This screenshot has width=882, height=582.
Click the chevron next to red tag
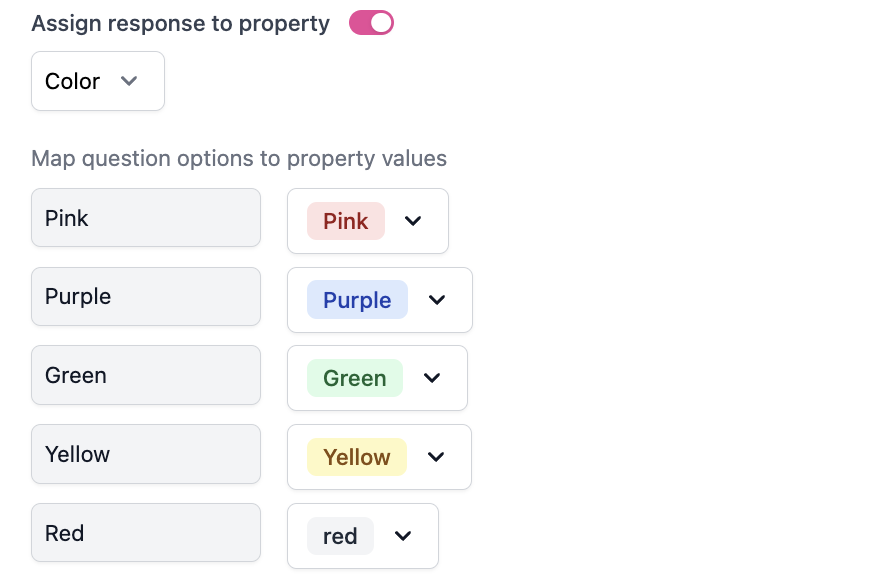[x=403, y=536]
